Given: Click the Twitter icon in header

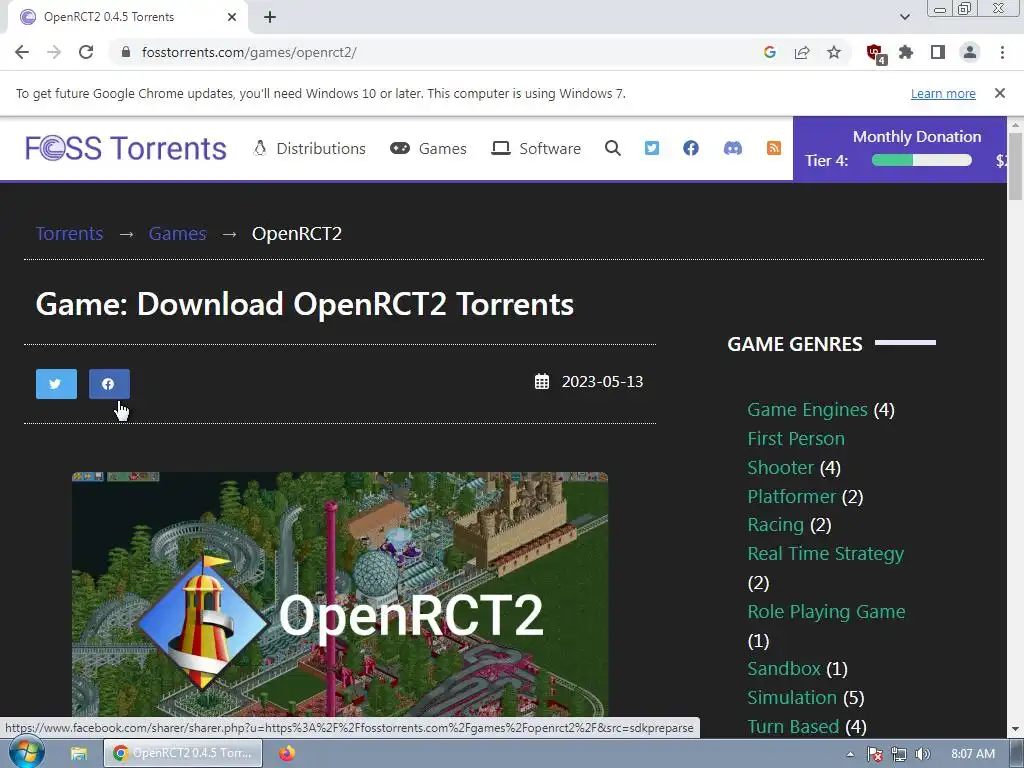Looking at the screenshot, I should click(652, 148).
